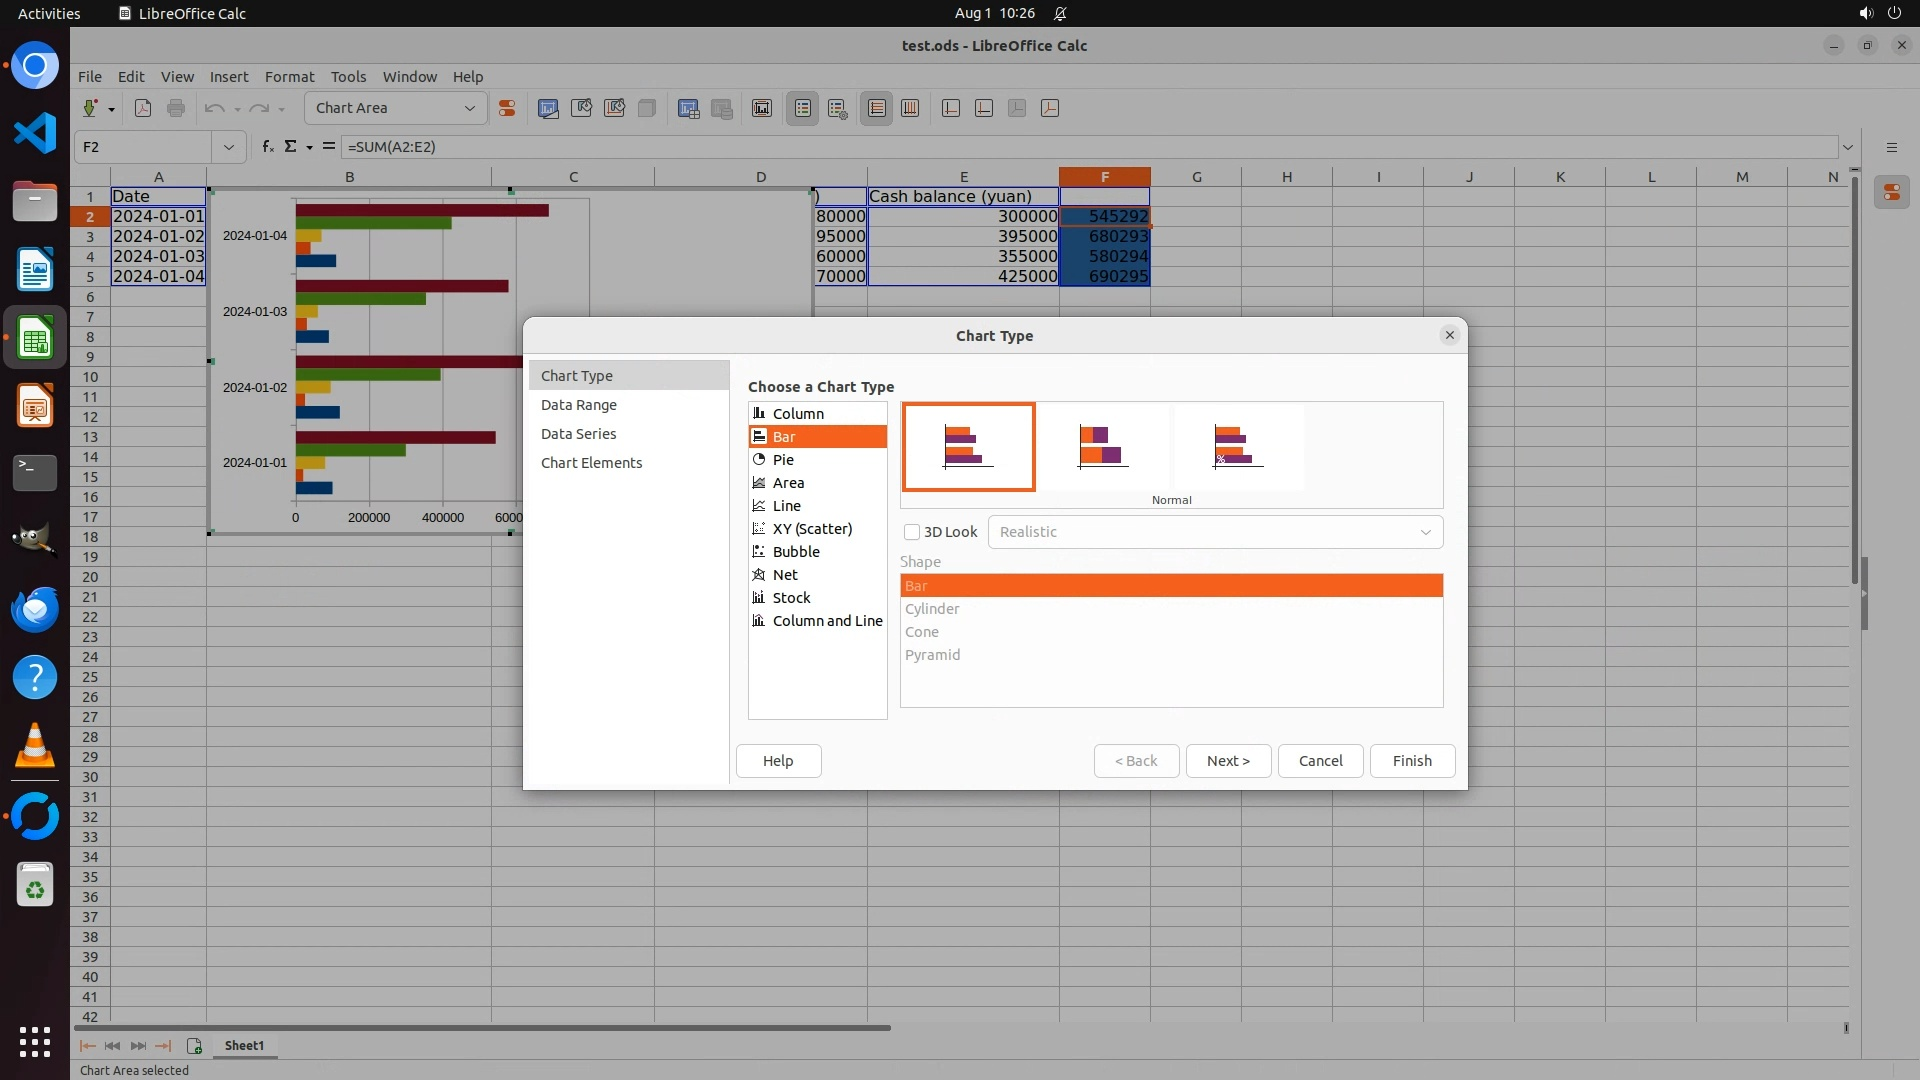Open the Chart Area element dropdown
Image resolution: width=1920 pixels, height=1080 pixels.
tap(469, 108)
